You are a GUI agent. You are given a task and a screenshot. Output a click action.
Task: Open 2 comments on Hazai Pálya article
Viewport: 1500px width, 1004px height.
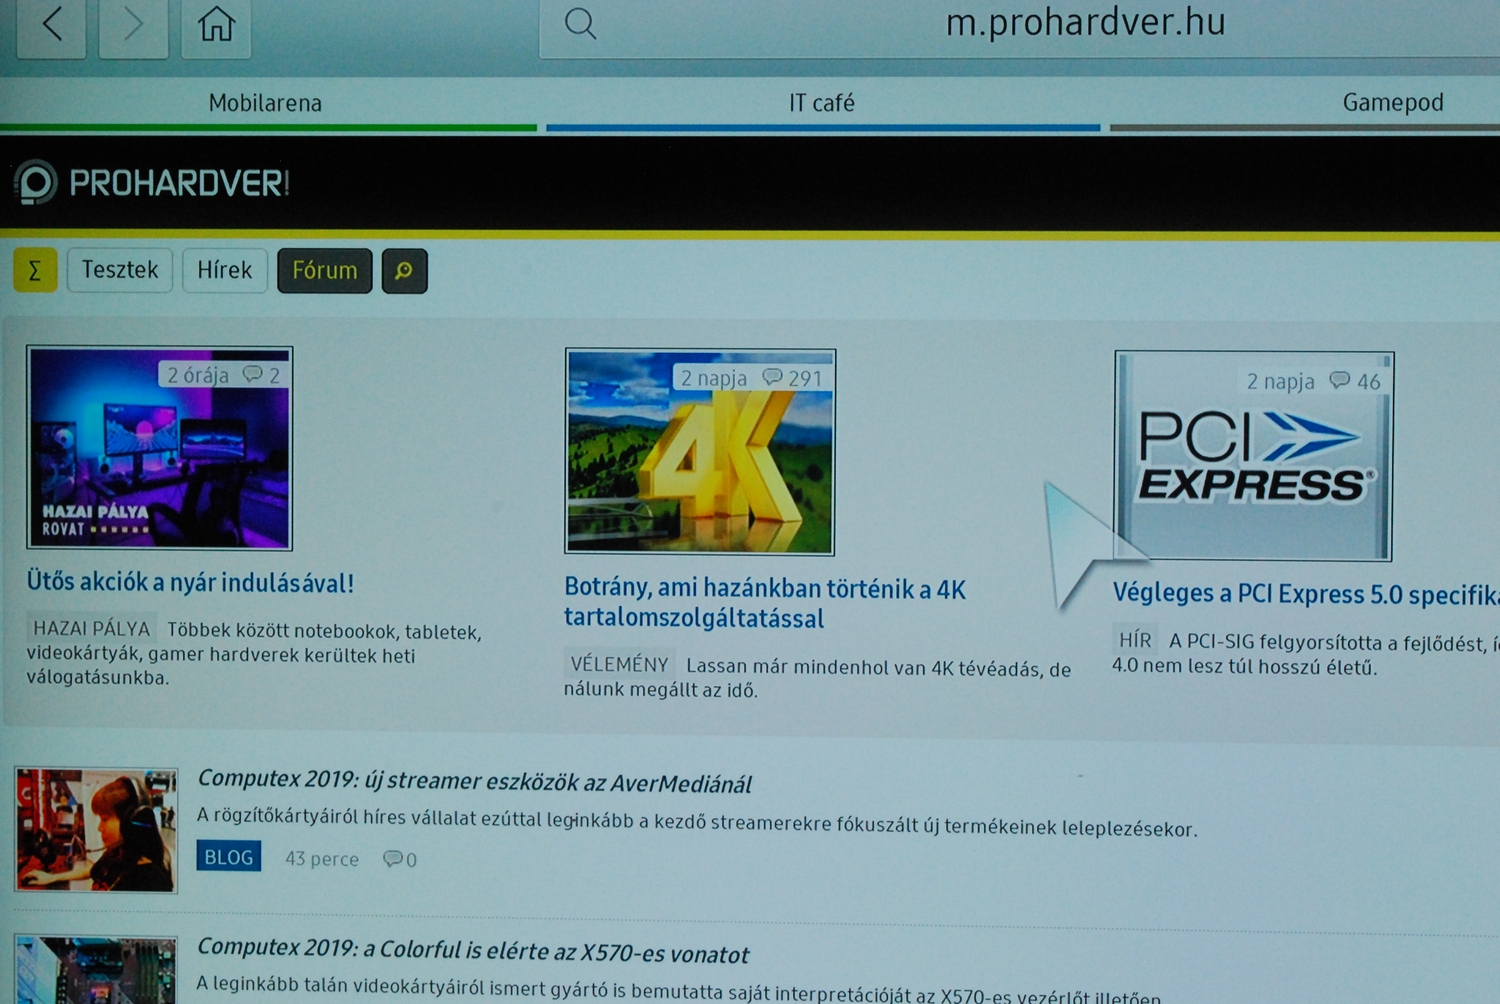pos(262,375)
